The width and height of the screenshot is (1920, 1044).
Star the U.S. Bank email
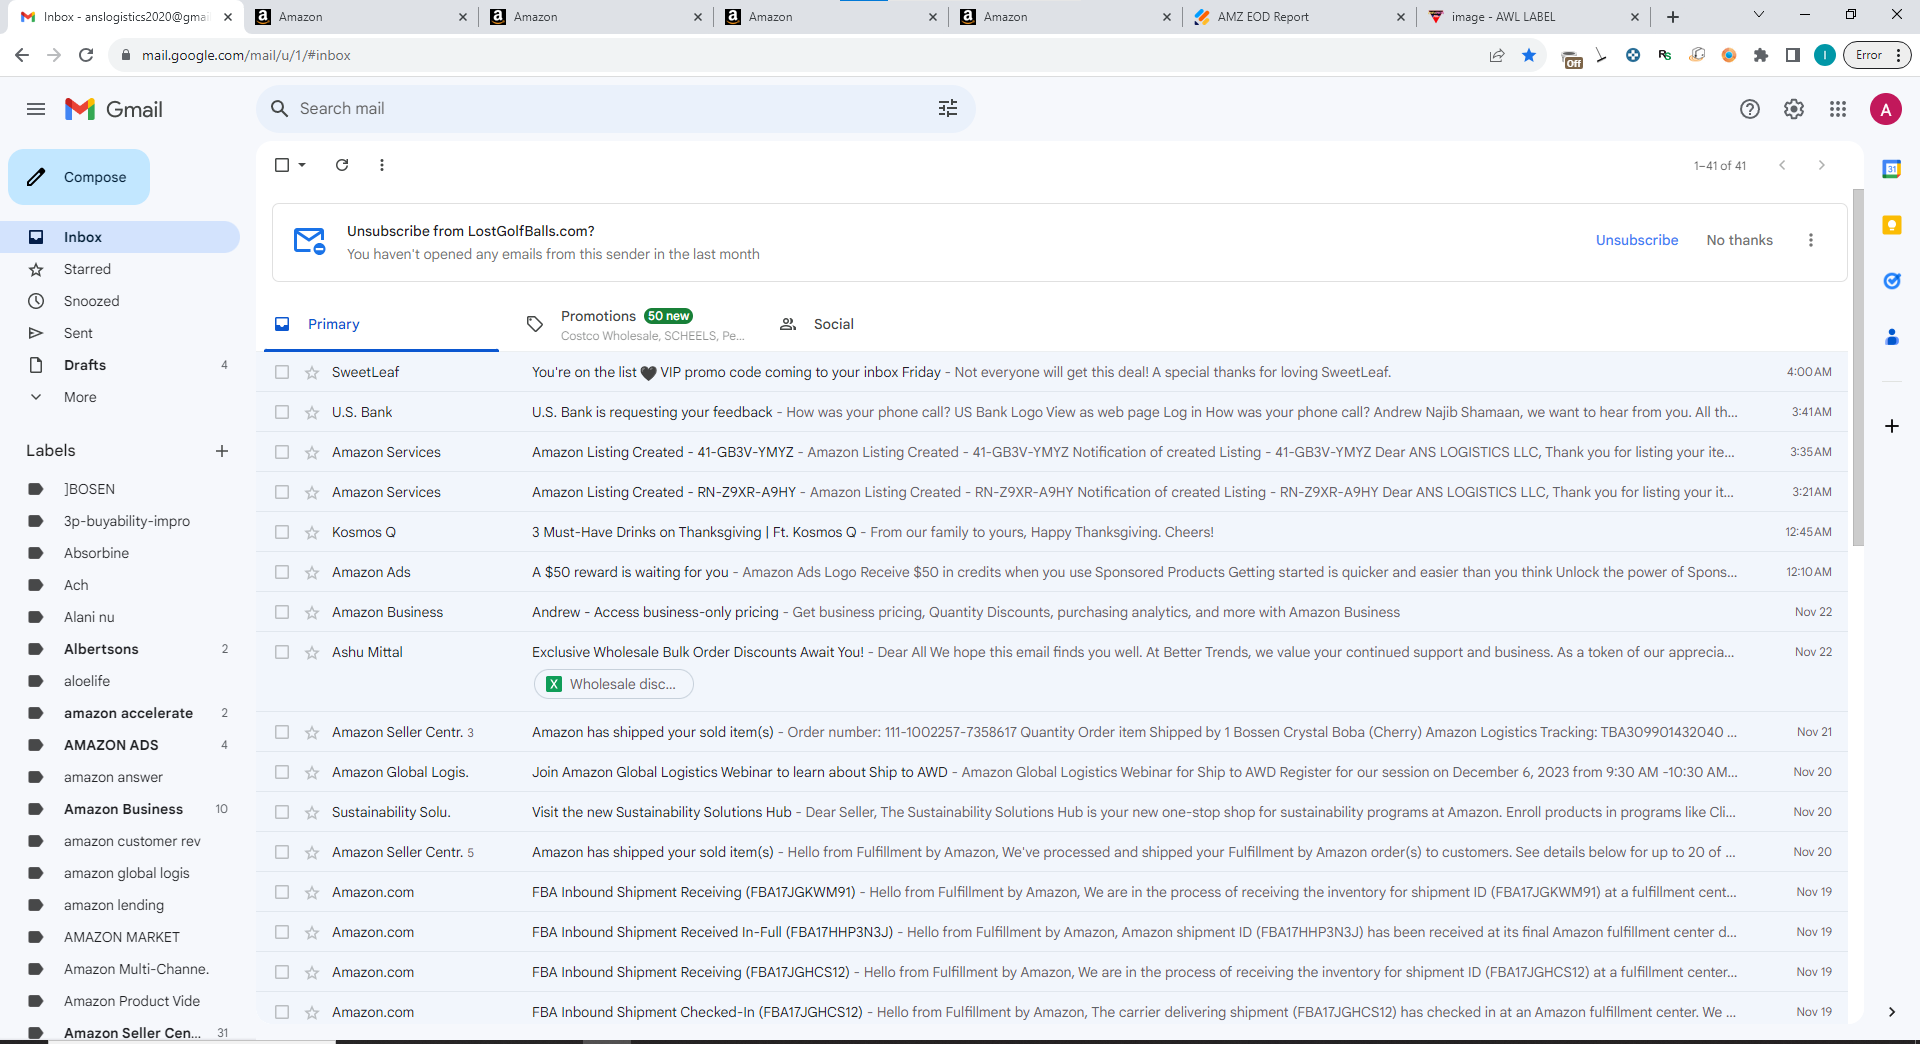[x=312, y=412]
